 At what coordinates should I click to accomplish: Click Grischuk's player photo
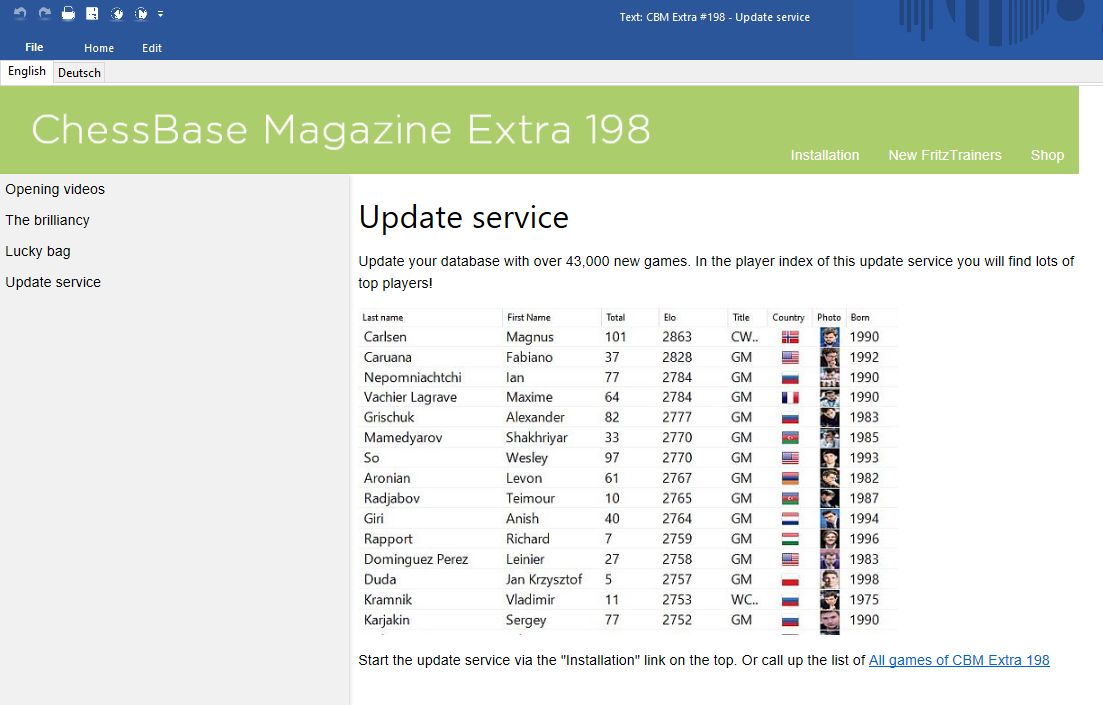coord(829,417)
